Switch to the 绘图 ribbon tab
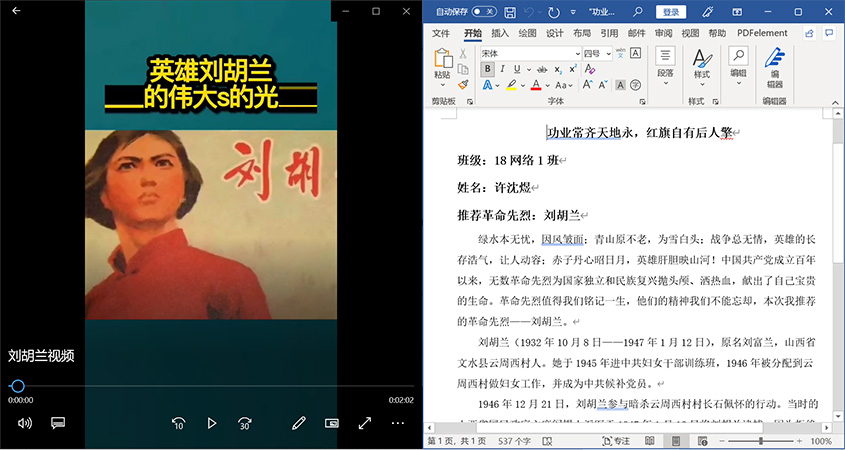 (x=528, y=33)
